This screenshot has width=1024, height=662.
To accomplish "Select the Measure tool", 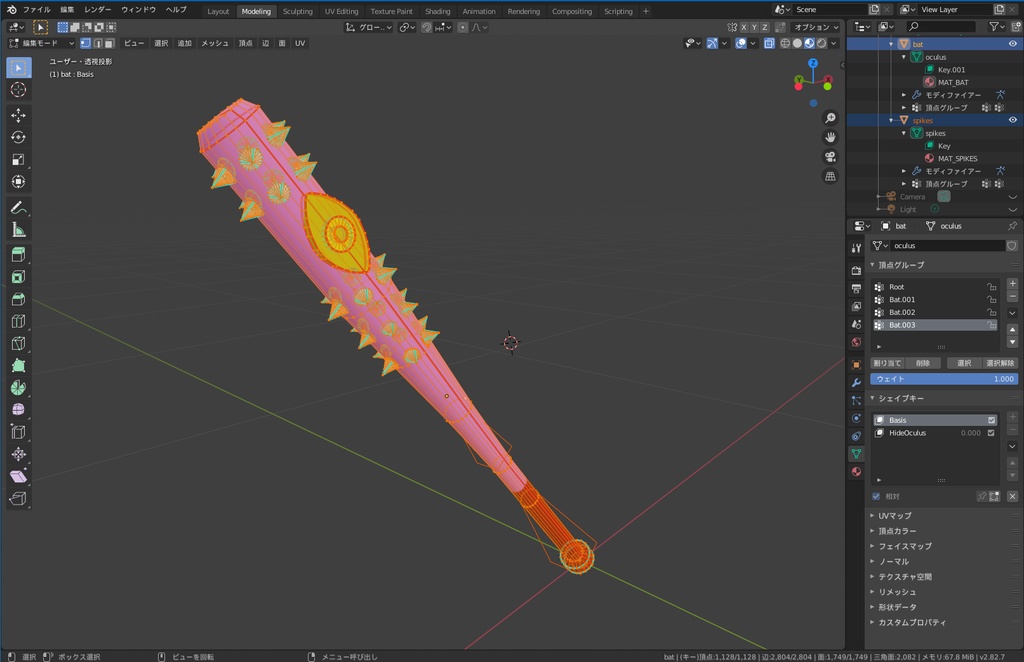I will point(18,228).
